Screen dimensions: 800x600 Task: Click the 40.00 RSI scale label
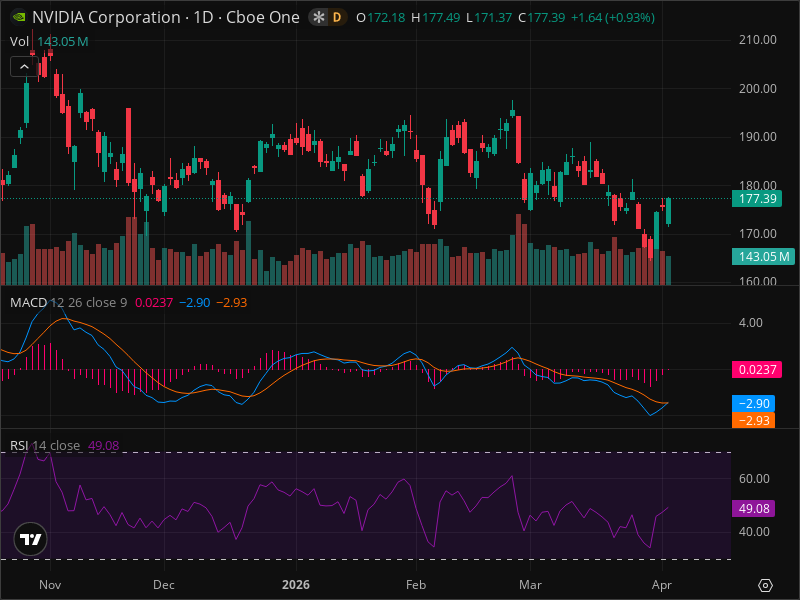coord(754,532)
